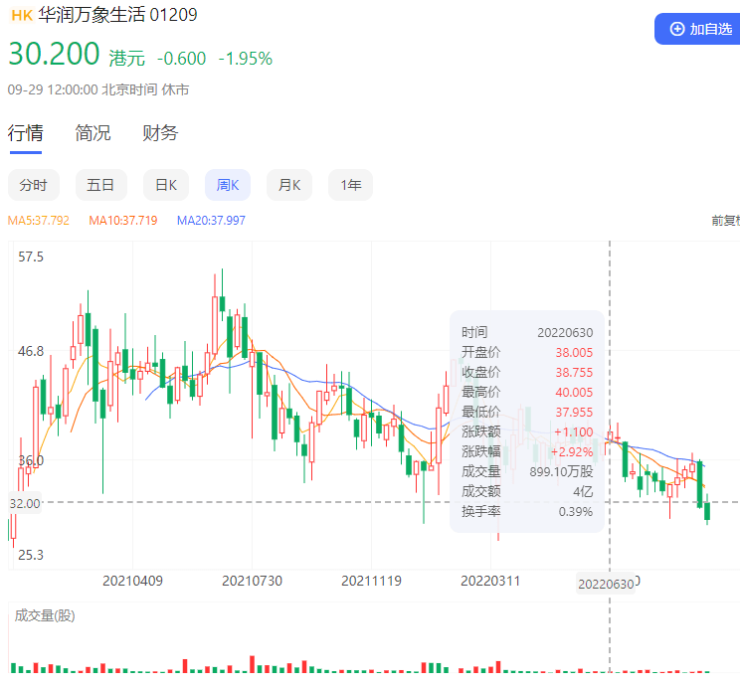This screenshot has width=740, height=688.
Task: Click tooltip low price 37.955
Action: coord(574,412)
